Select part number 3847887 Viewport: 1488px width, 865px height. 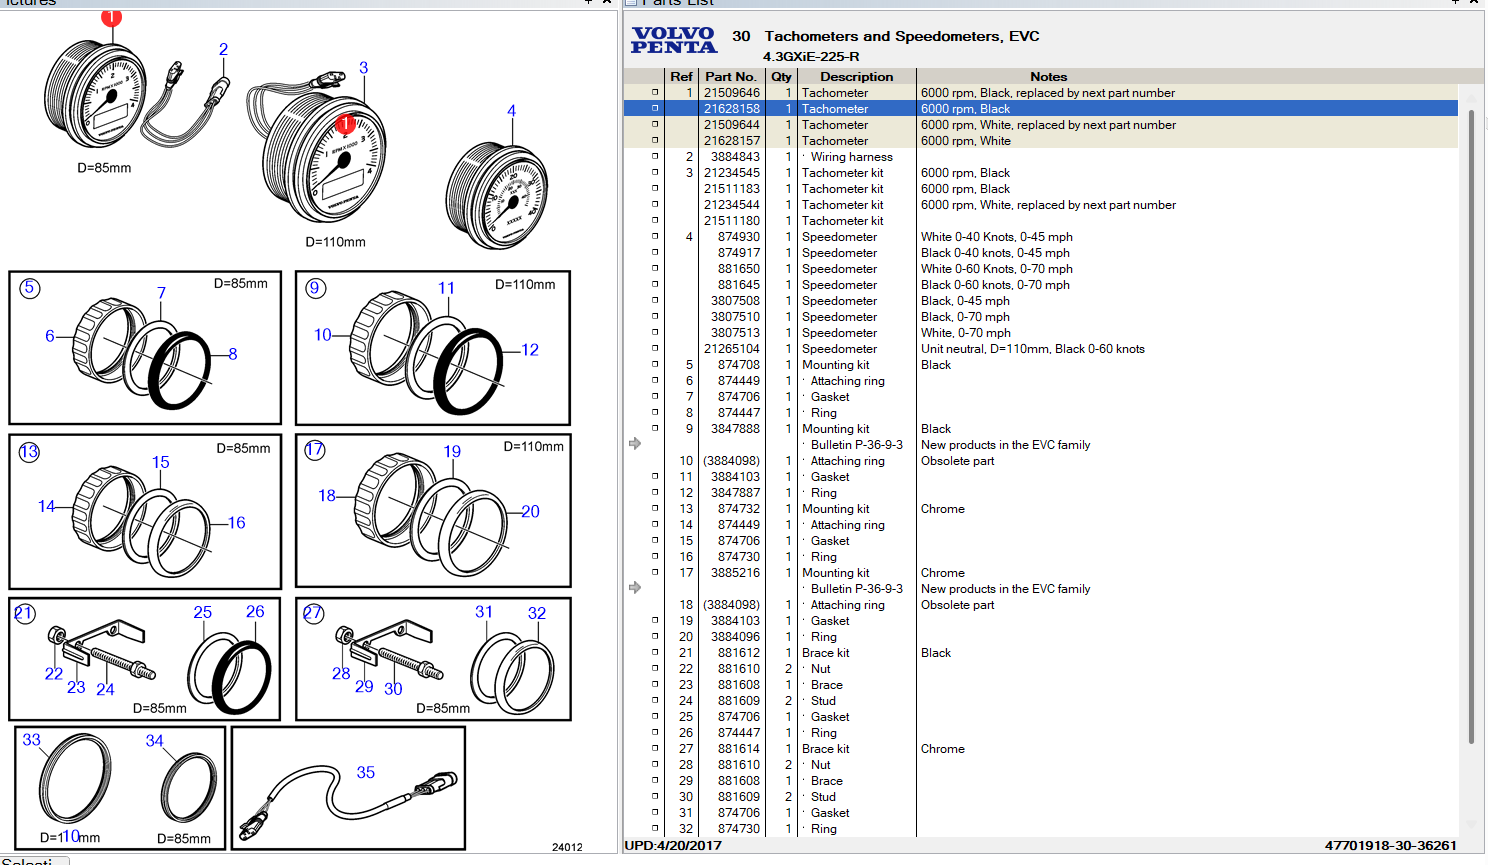(735, 492)
